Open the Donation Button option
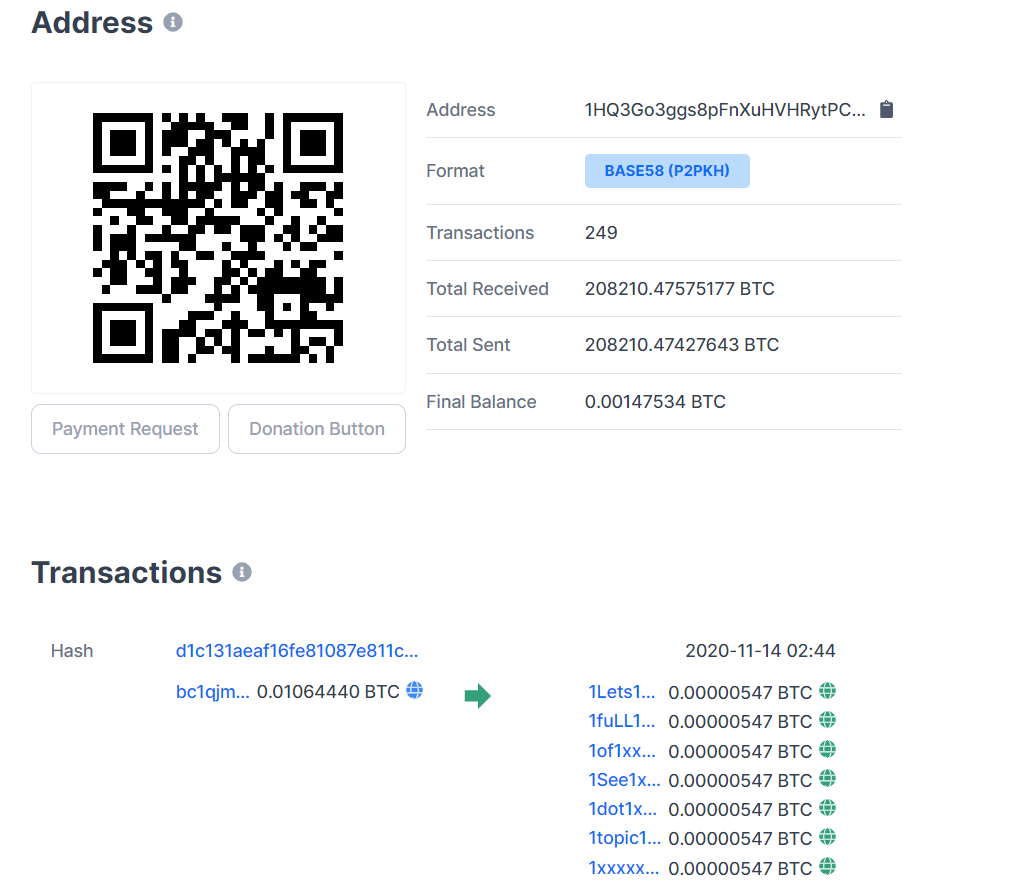1012x882 pixels. point(317,429)
